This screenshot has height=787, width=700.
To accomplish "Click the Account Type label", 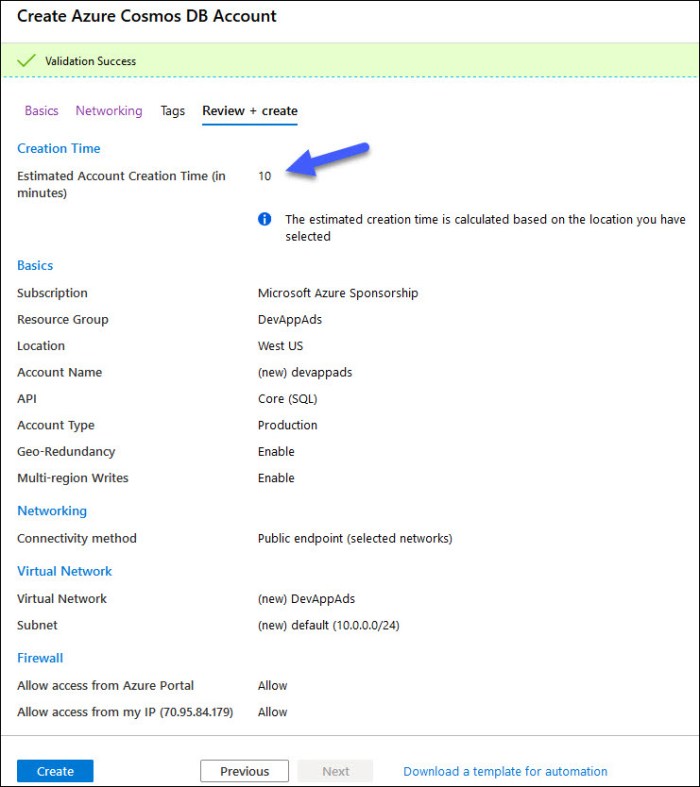I will 56,426.
